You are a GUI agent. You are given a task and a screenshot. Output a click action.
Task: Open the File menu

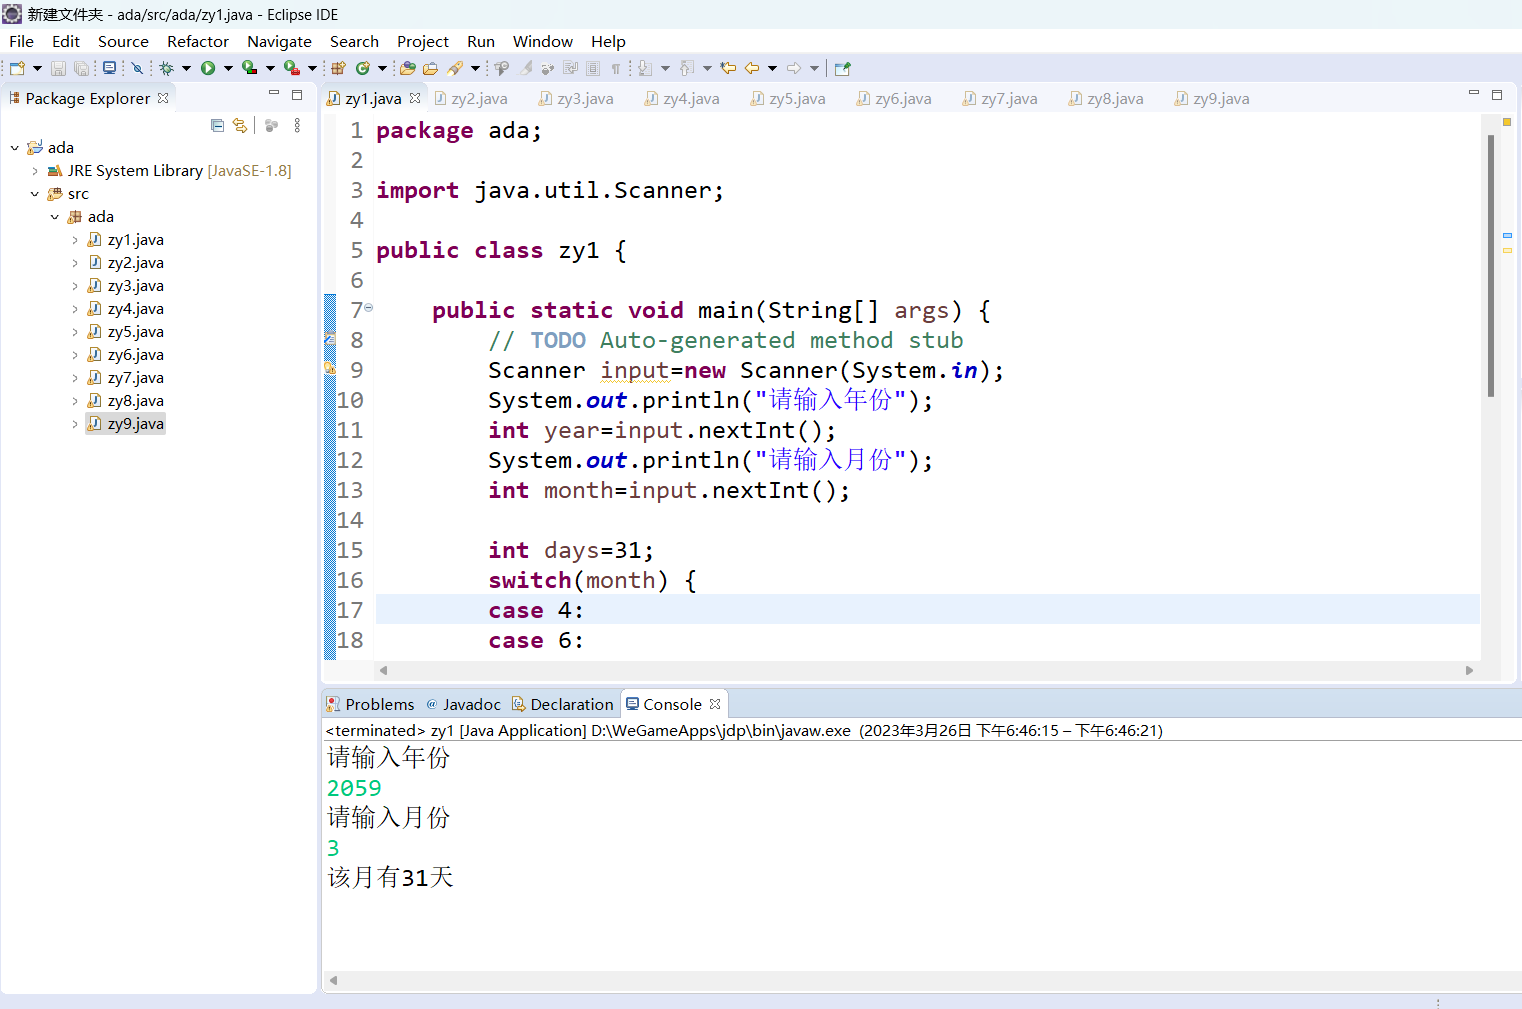pos(21,41)
